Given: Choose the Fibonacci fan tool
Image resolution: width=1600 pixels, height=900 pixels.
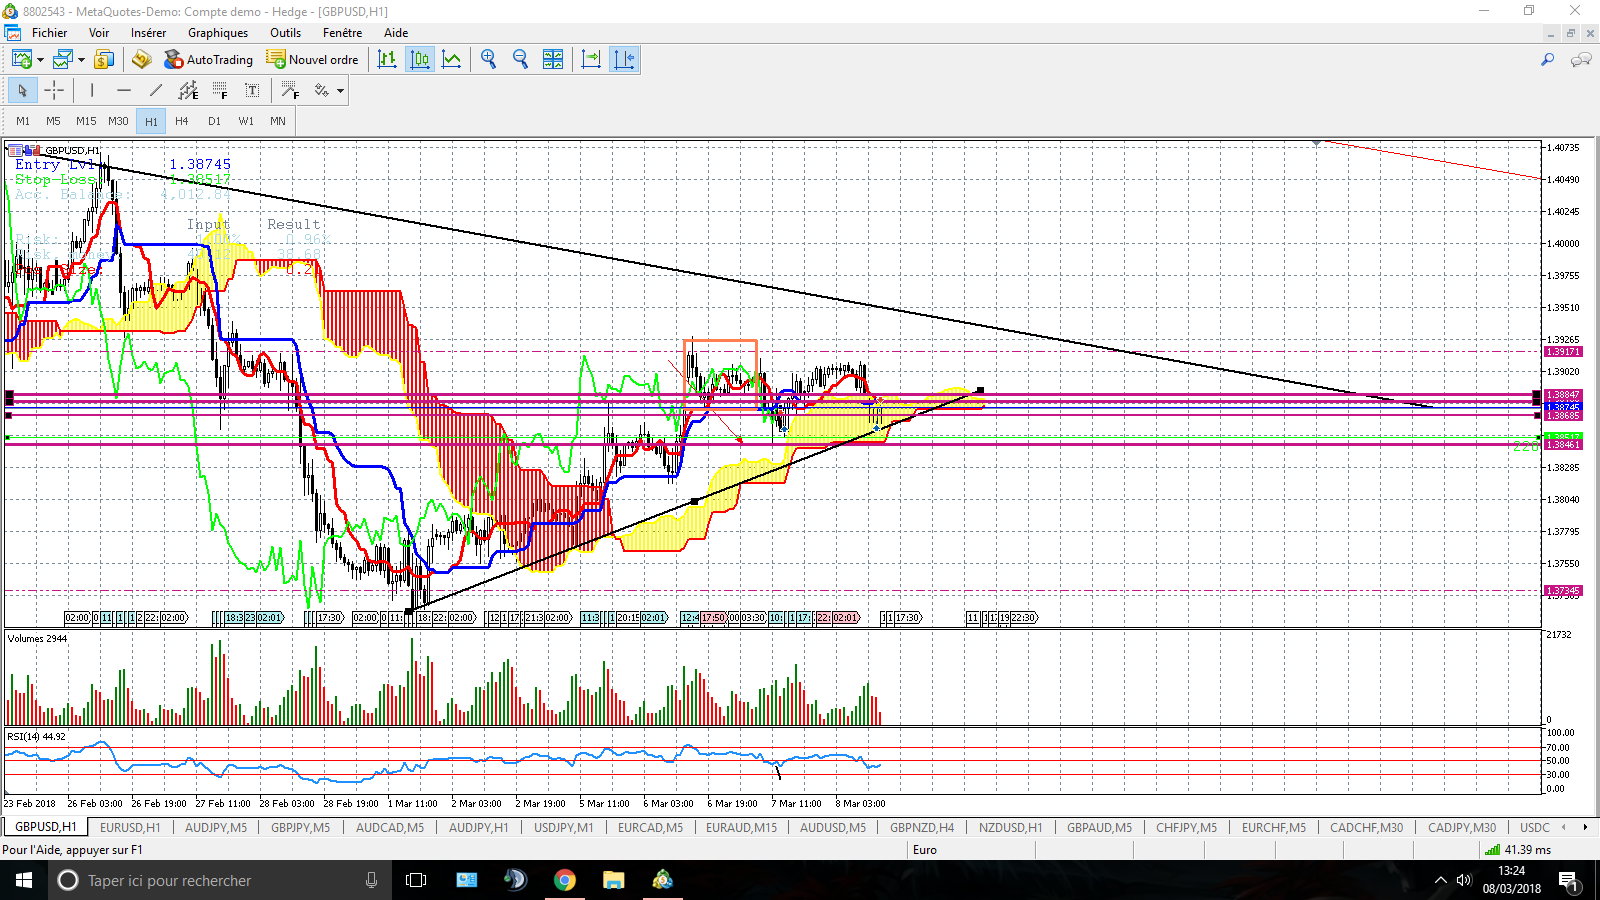Looking at the screenshot, I should pos(290,91).
